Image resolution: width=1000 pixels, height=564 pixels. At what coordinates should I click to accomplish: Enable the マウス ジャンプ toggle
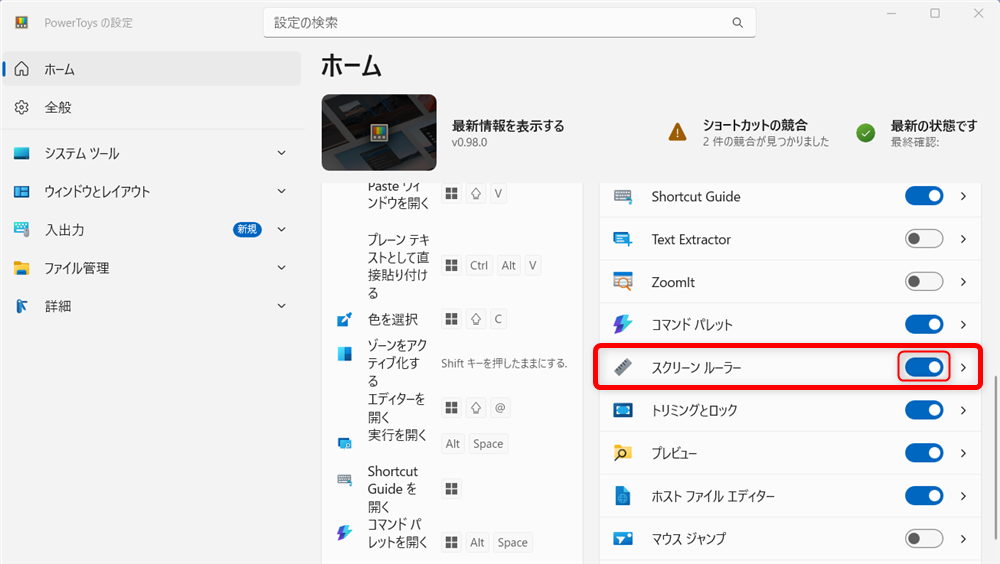point(923,538)
